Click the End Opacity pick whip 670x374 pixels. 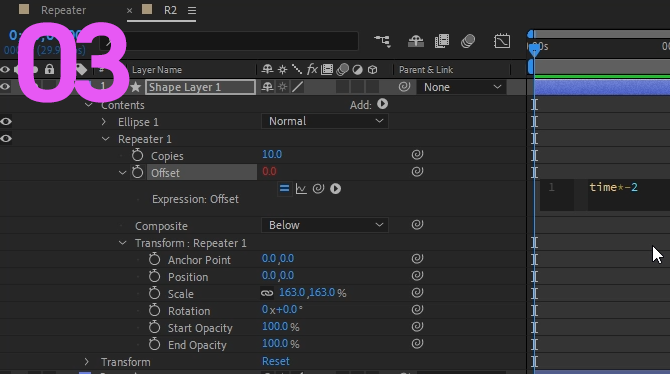pos(417,344)
